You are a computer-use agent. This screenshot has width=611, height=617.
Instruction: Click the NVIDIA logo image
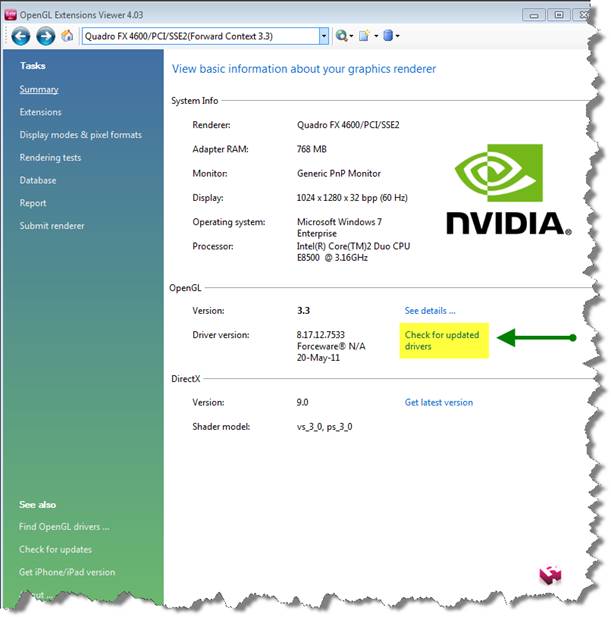(x=508, y=189)
